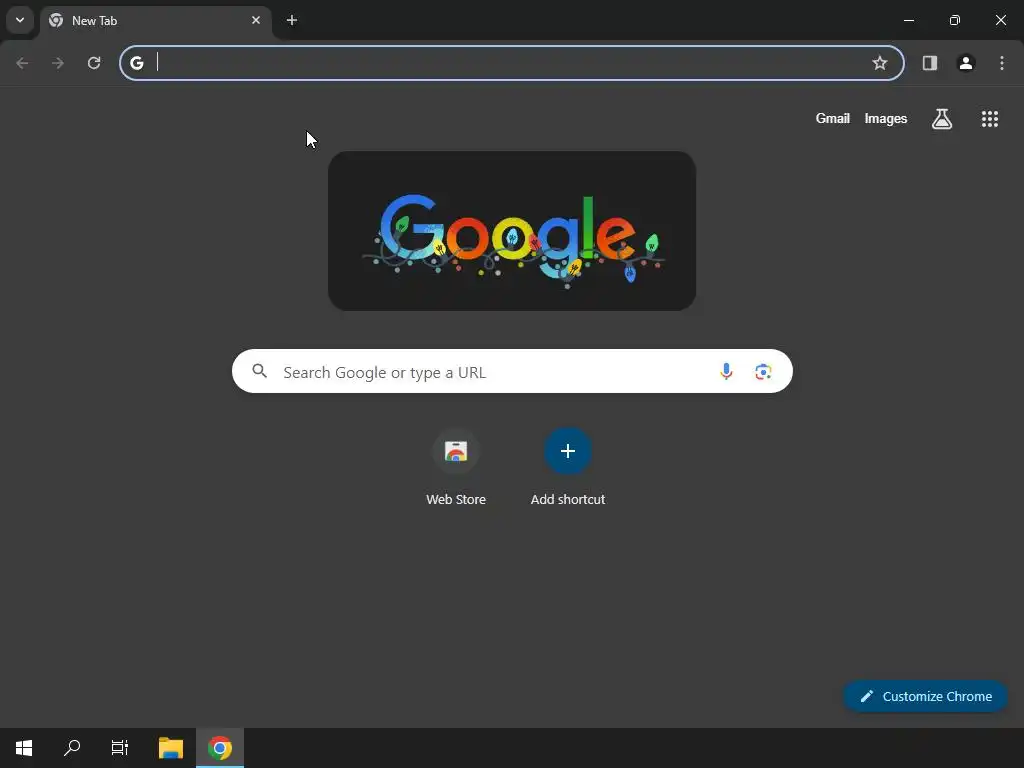Click the magnifier icon in search box
This screenshot has width=1024, height=768.
tap(260, 371)
